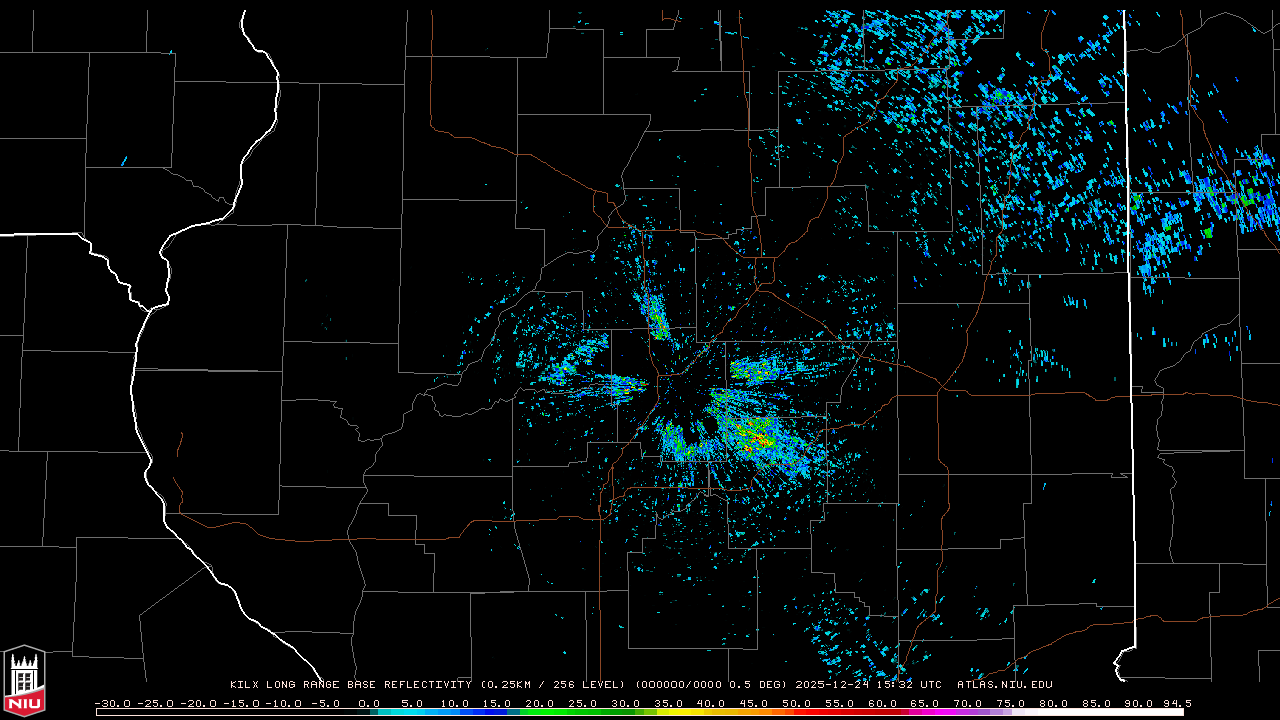Click the NIU castle logo
The image size is (1280, 720).
24,681
